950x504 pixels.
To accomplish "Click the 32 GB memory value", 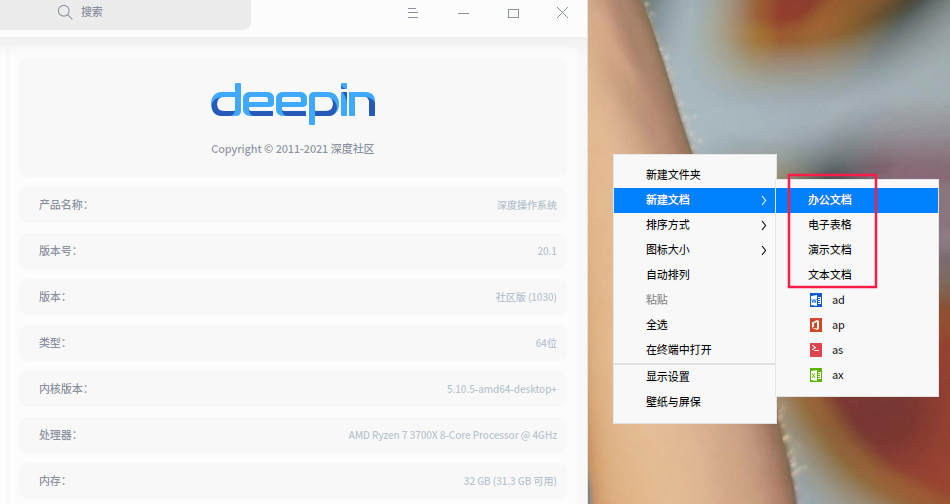I will [x=510, y=481].
